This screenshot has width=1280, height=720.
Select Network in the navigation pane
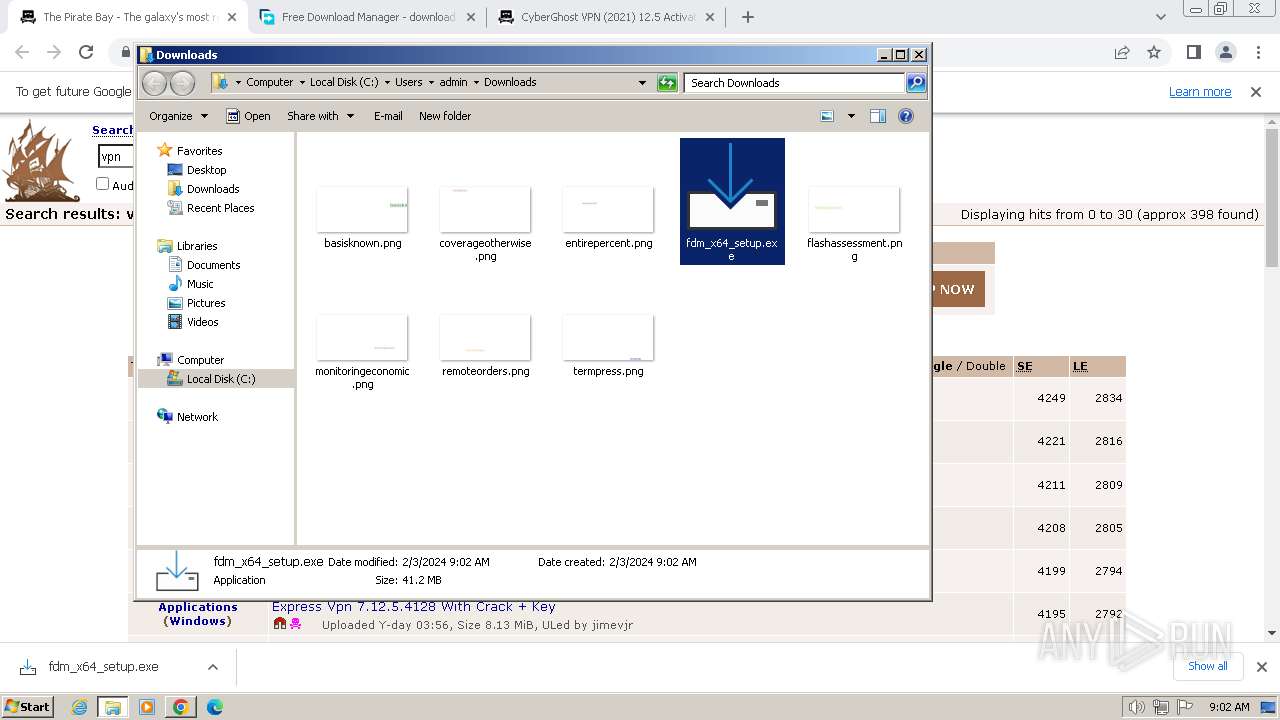coord(197,417)
